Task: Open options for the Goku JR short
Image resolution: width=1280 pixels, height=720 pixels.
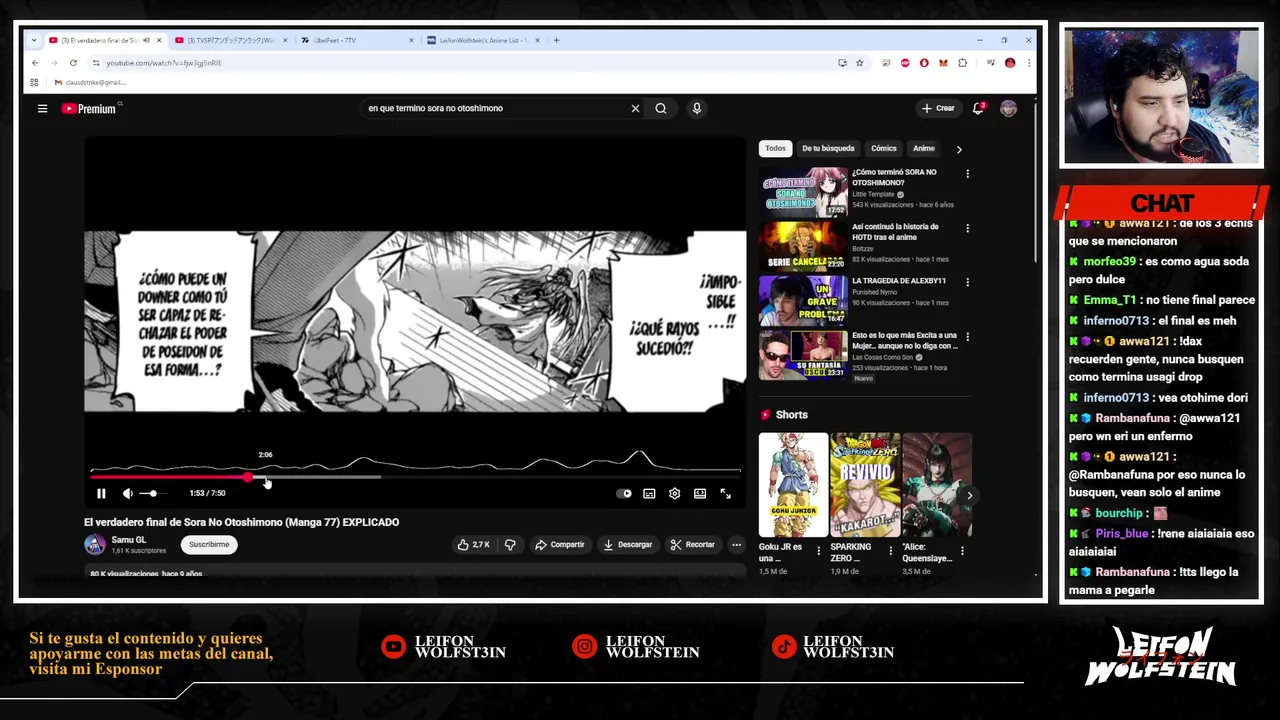Action: 819,551
